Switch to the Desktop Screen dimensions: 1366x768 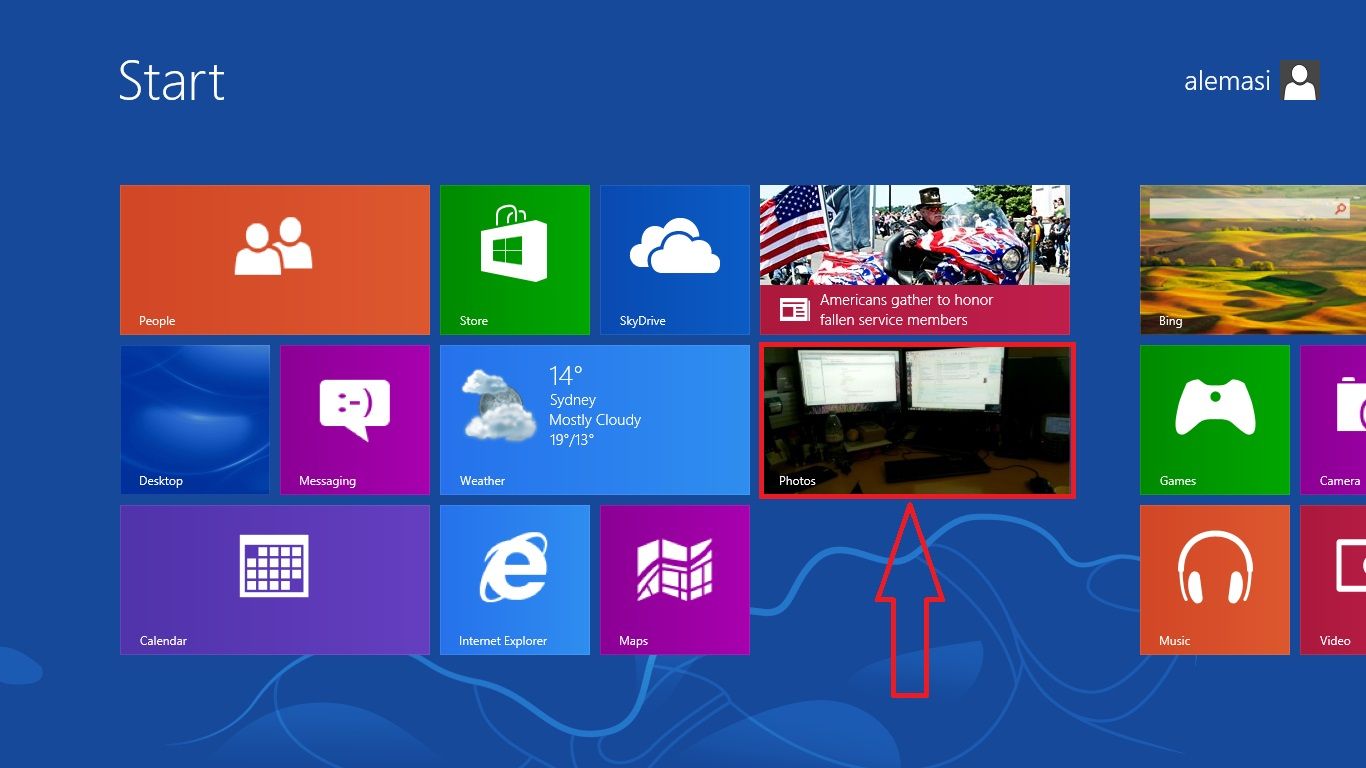coord(195,418)
